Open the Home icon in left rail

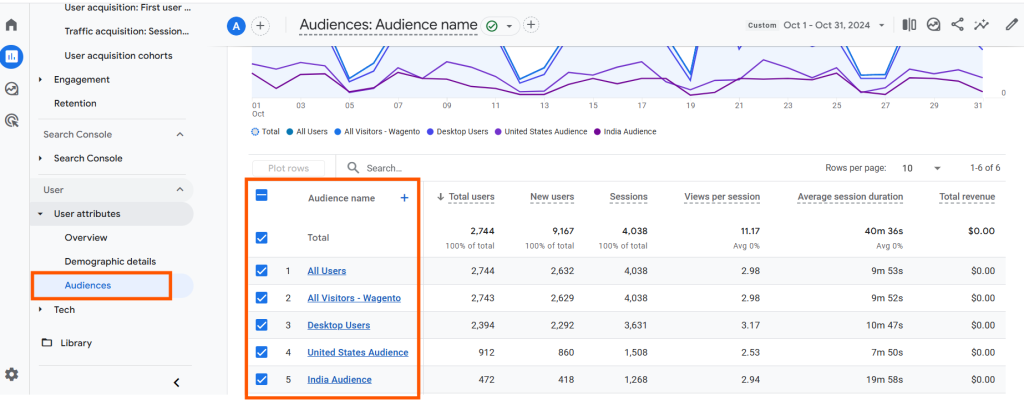point(12,25)
